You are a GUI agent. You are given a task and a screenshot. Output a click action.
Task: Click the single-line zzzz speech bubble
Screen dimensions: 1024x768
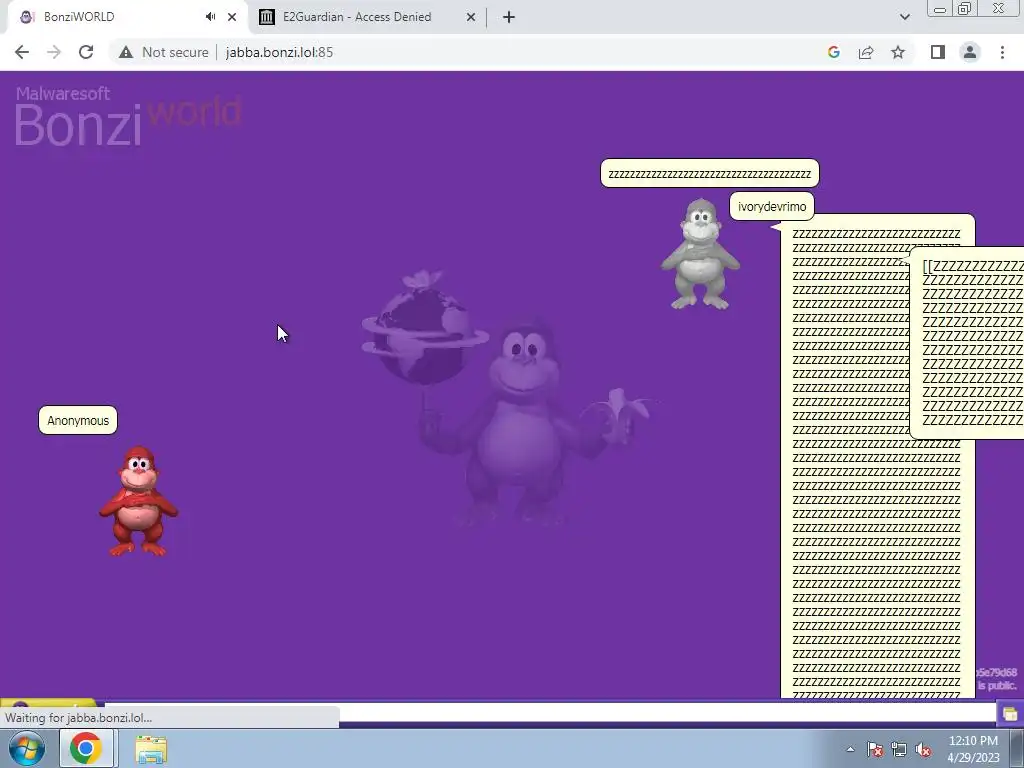click(709, 174)
